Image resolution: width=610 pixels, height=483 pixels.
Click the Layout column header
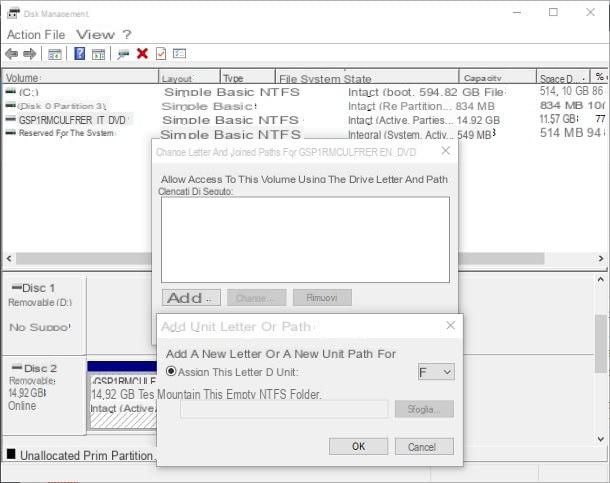point(189,77)
